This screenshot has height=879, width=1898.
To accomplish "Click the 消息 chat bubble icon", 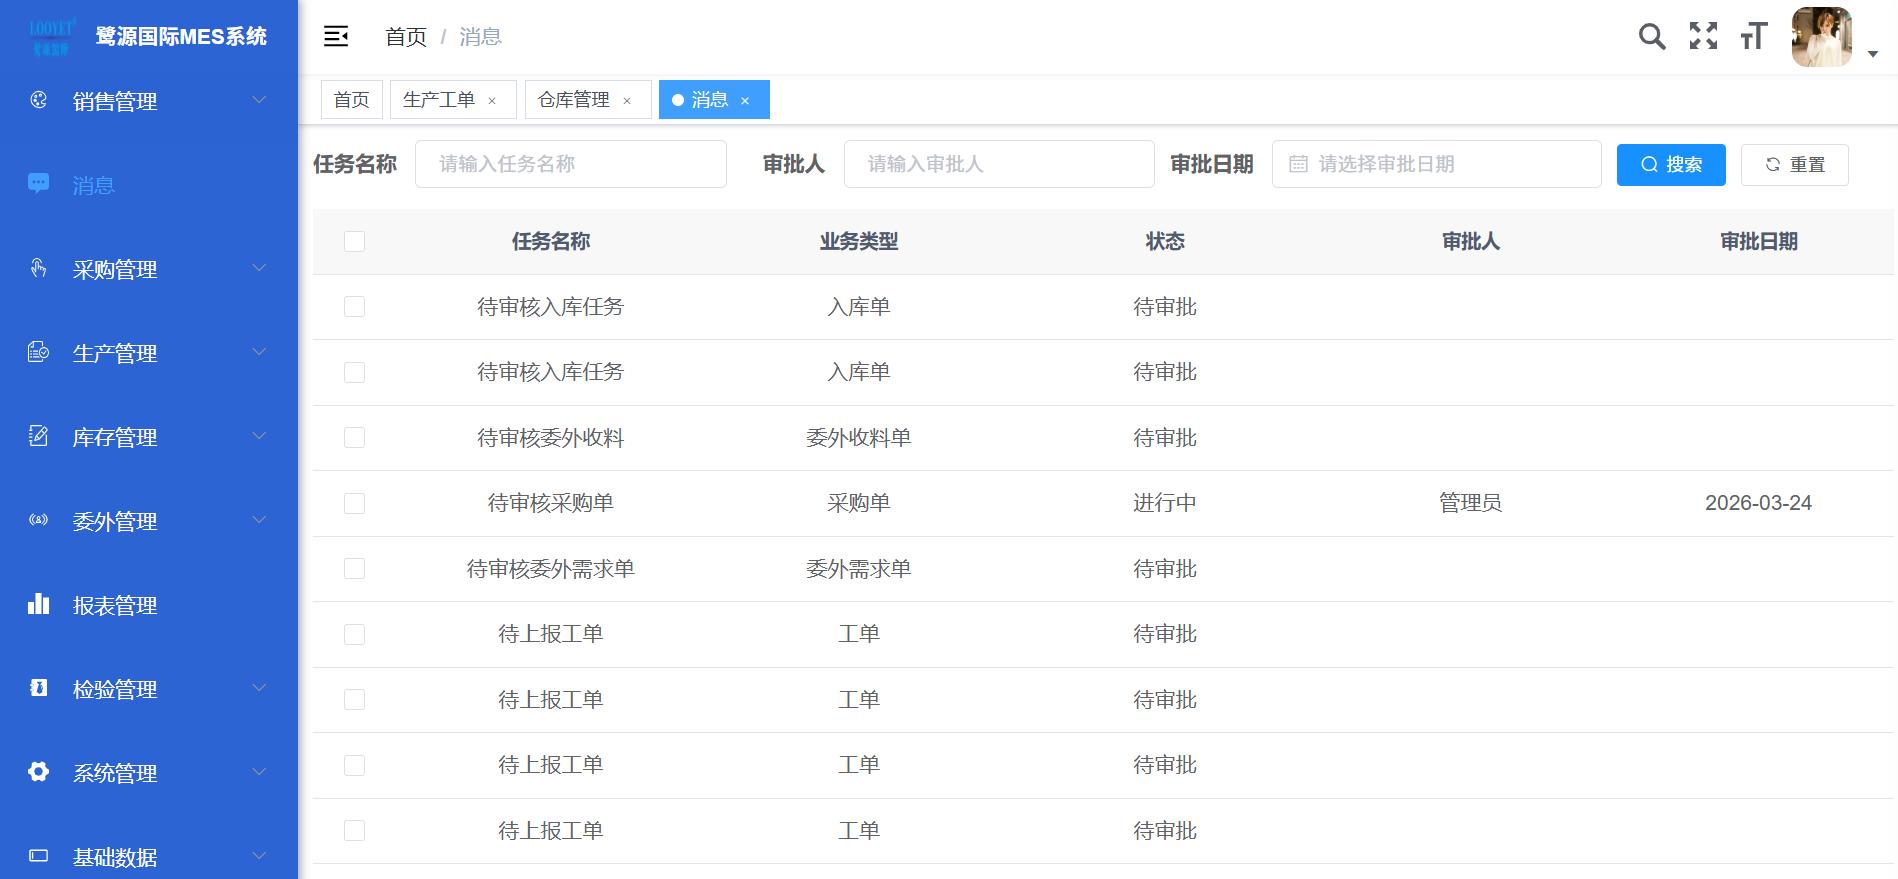I will [x=39, y=184].
